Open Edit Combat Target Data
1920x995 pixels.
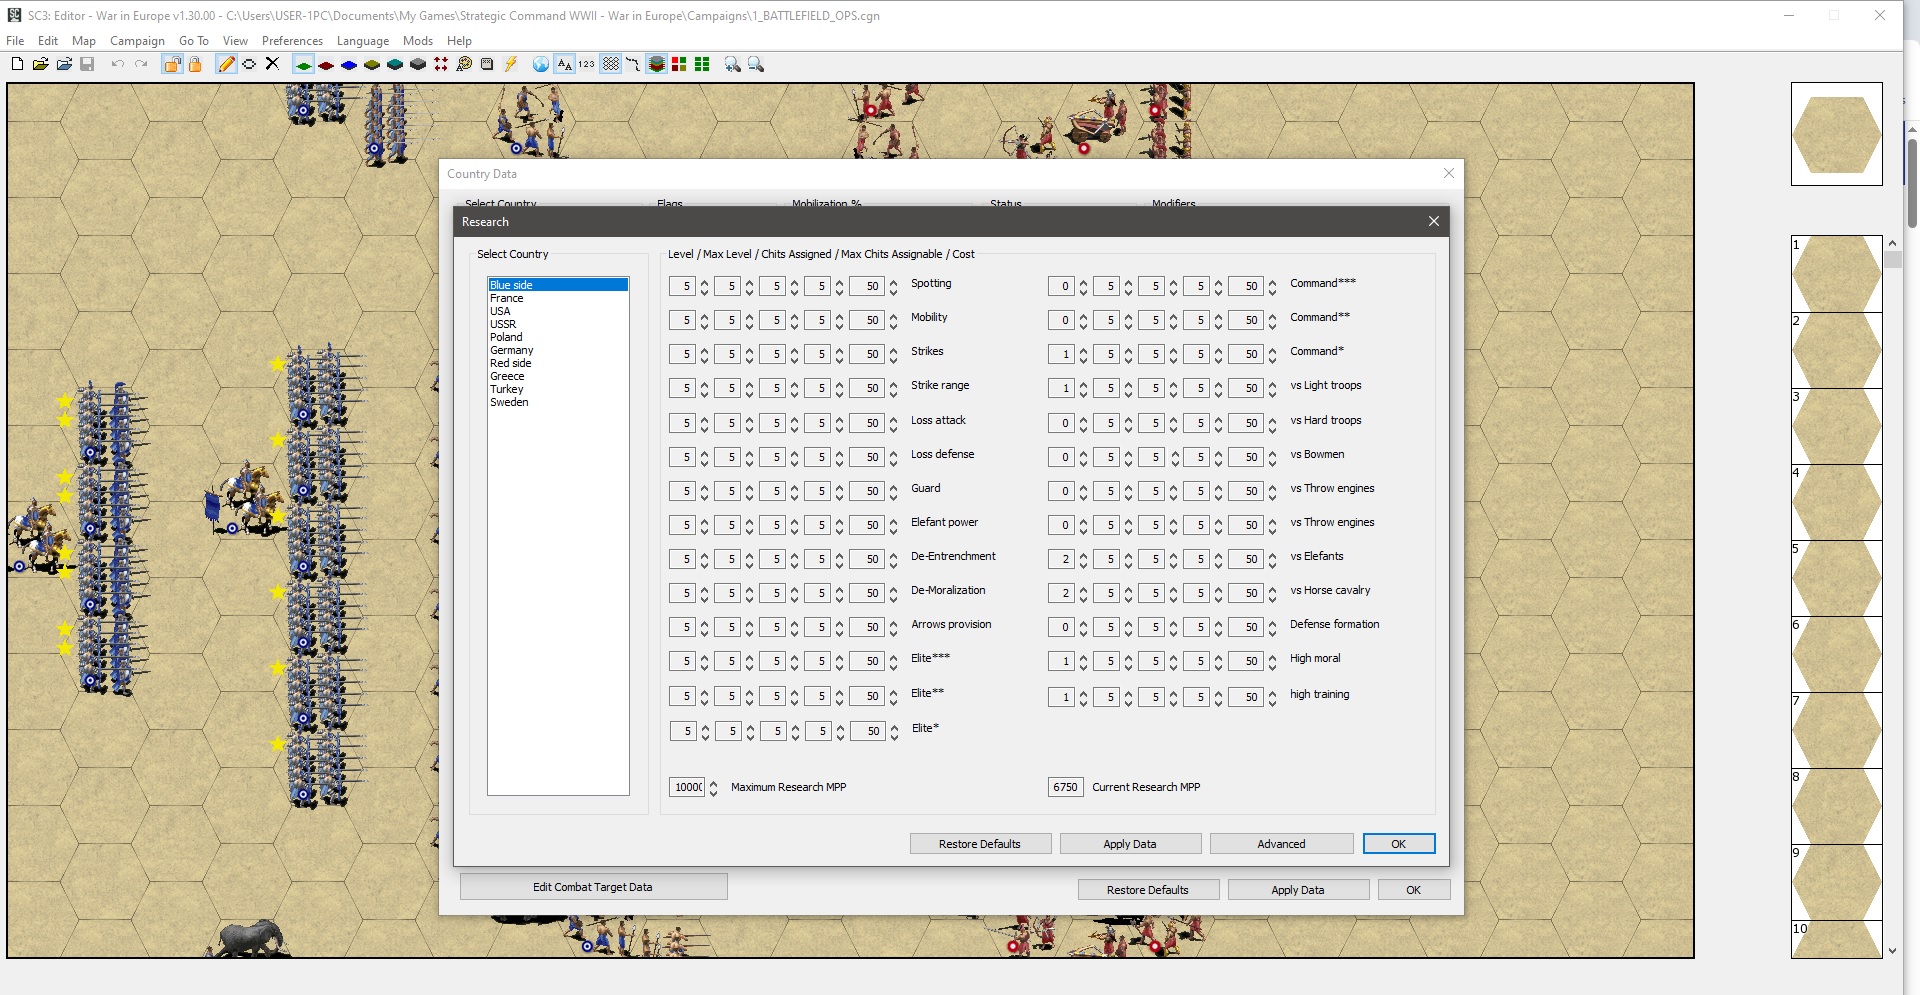point(593,887)
